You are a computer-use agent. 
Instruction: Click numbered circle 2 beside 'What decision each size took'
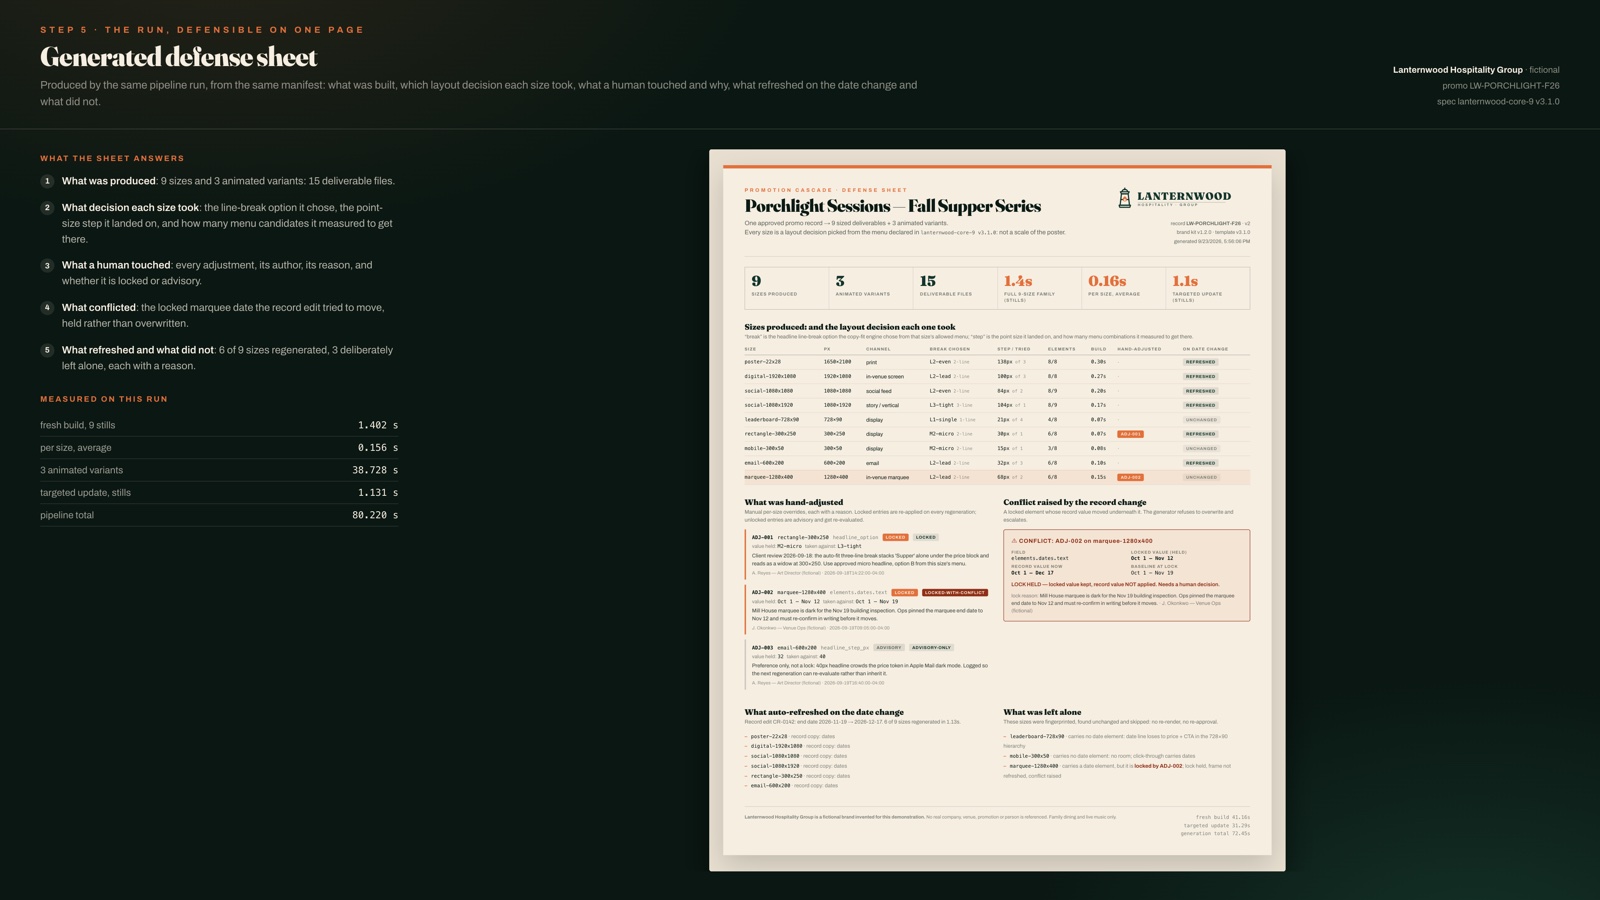47,208
